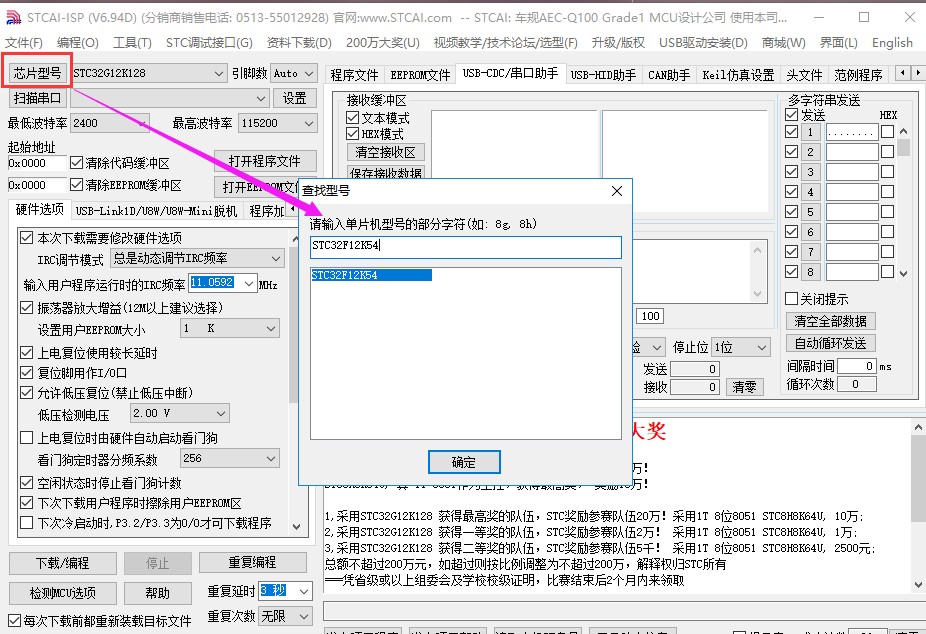The image size is (926, 634).
Task: Click the tab strip scroll-left arrow
Action: point(903,73)
